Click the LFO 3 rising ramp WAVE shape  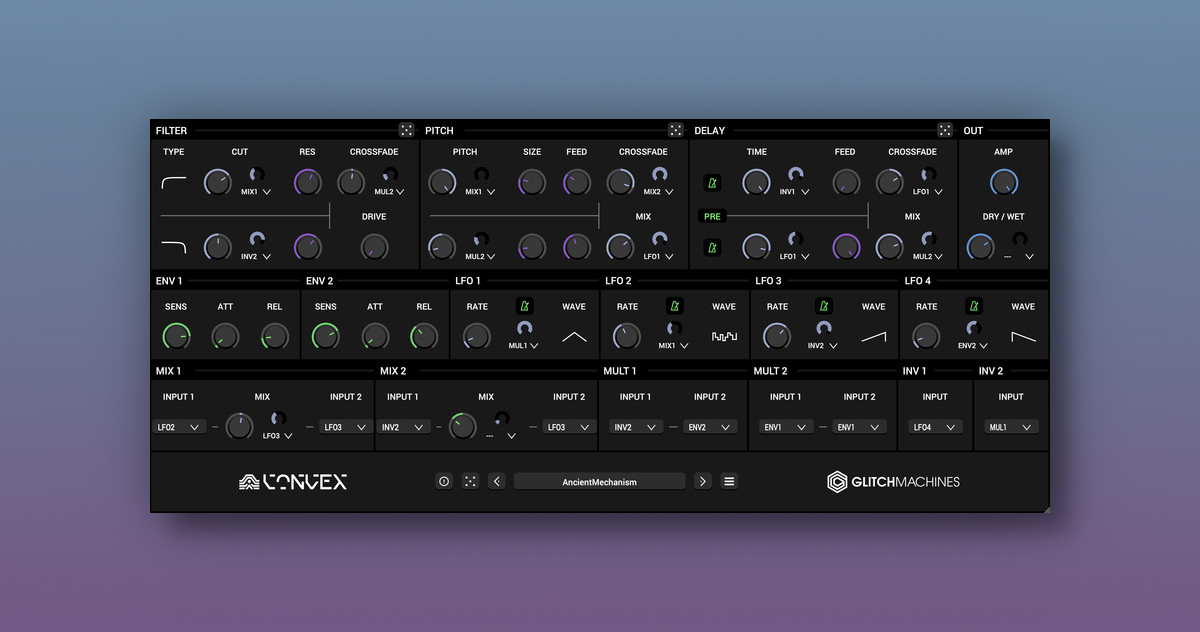tap(873, 337)
